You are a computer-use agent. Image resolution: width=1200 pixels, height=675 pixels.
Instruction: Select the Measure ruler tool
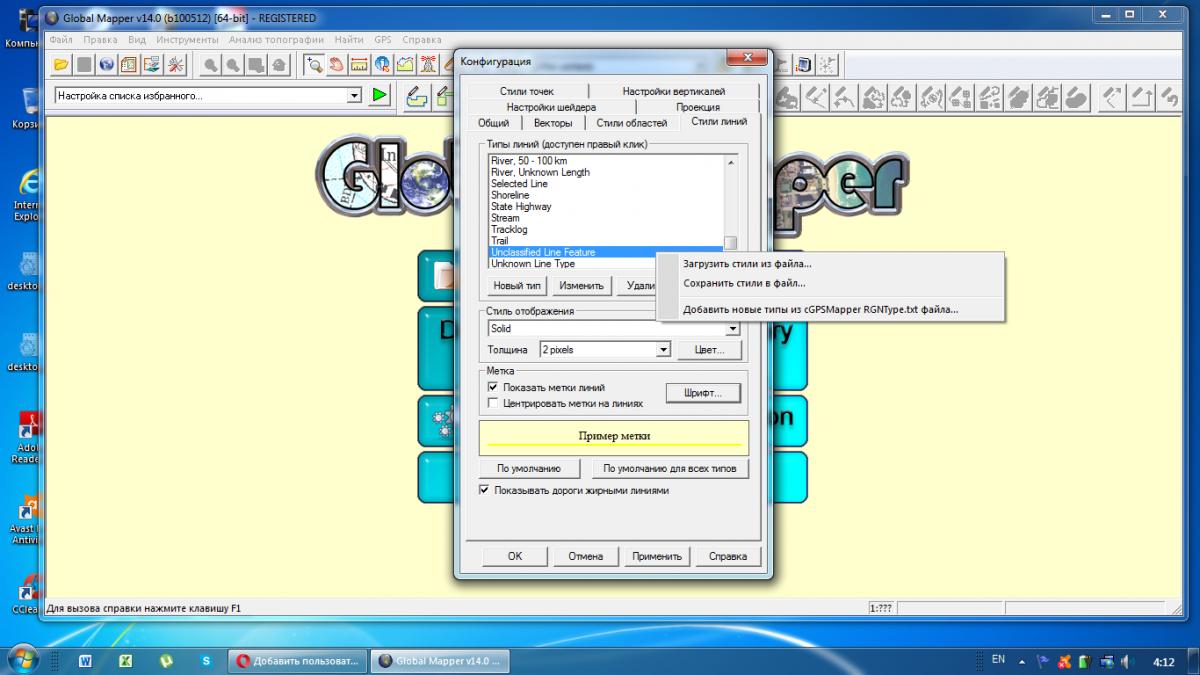[x=359, y=65]
